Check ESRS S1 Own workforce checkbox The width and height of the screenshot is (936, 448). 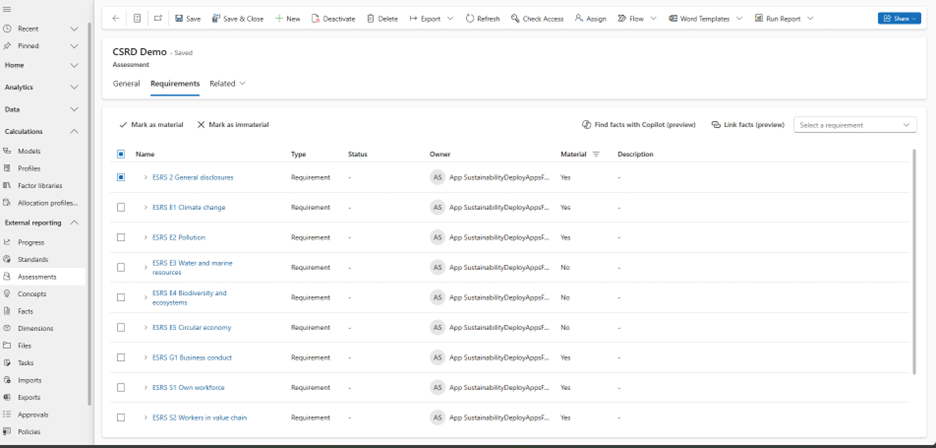tap(121, 388)
